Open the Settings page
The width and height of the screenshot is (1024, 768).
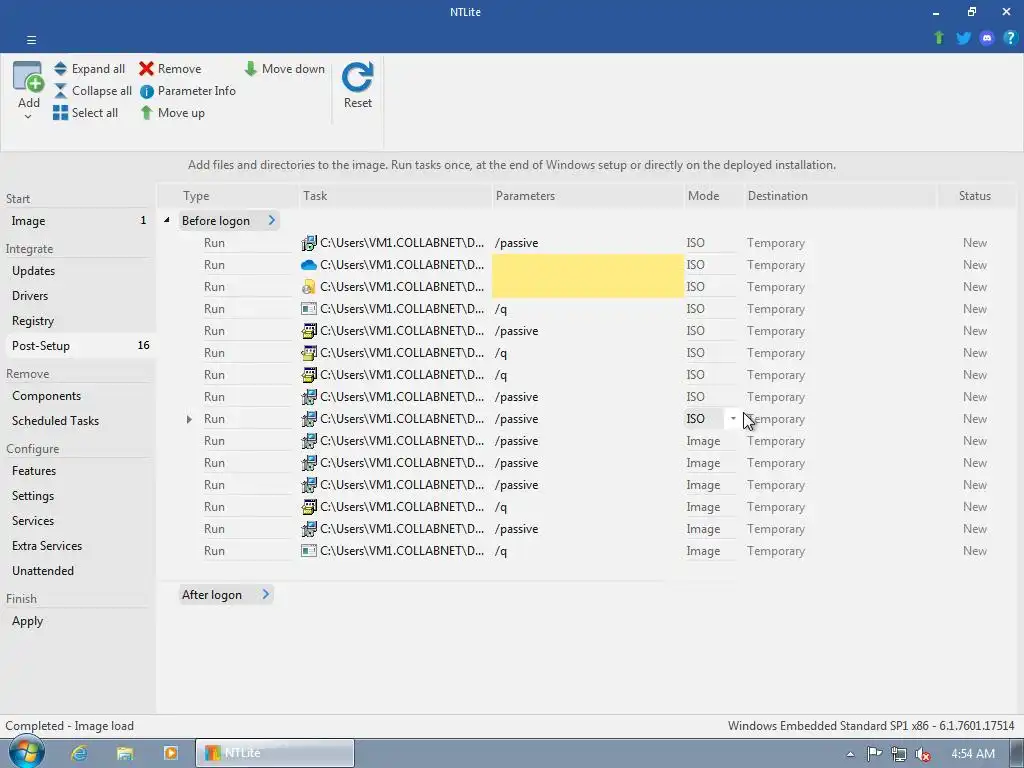coord(78,496)
